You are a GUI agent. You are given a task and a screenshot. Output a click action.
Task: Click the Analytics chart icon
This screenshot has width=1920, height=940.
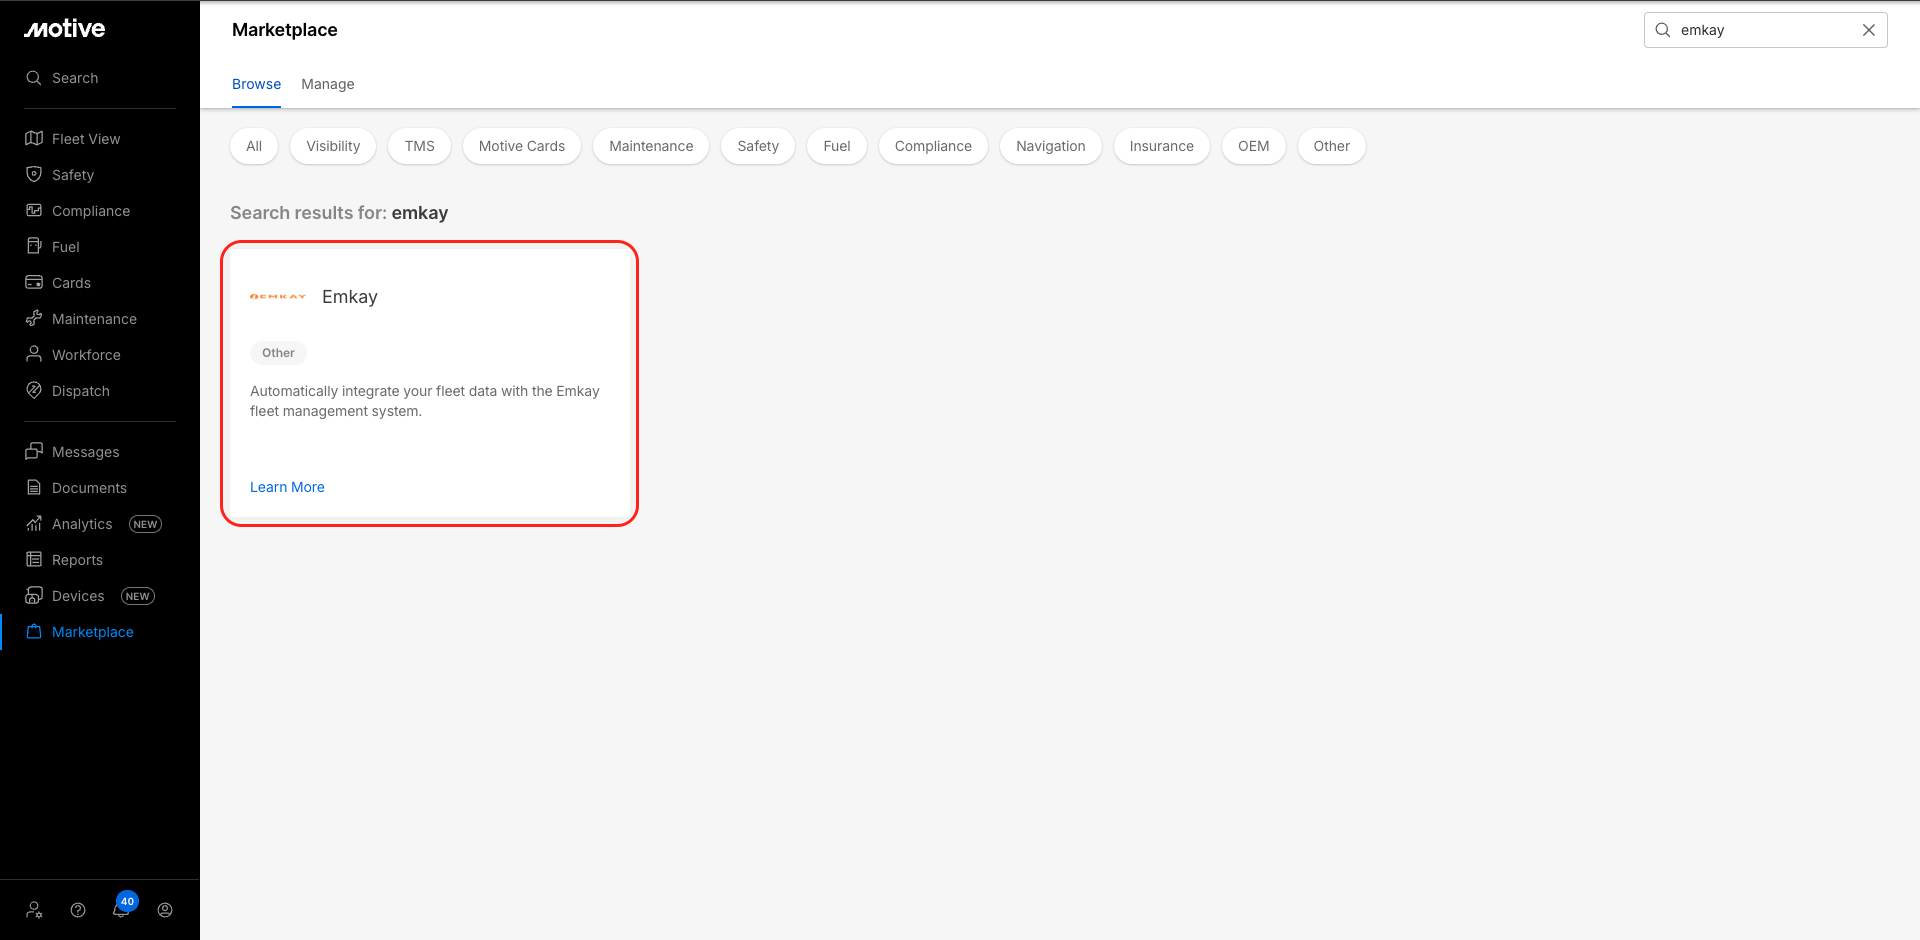coord(34,524)
